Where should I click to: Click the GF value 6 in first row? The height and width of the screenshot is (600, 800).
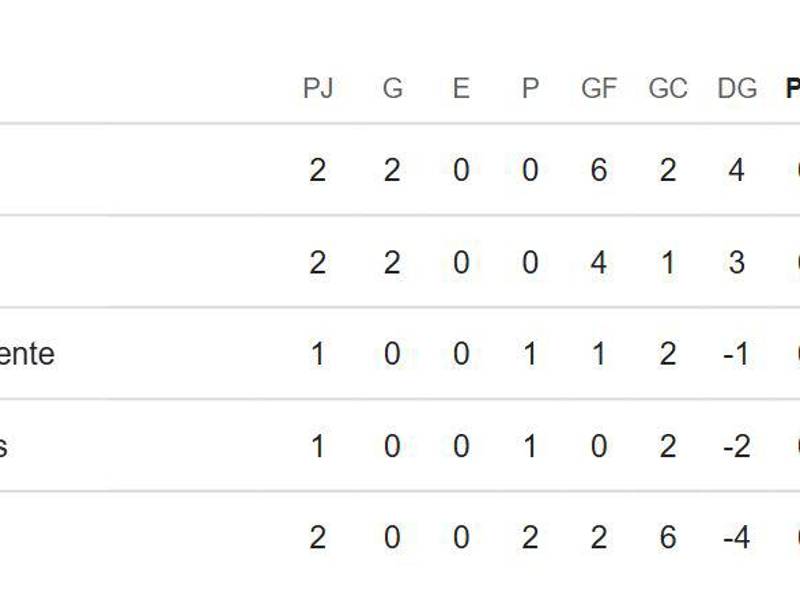pyautogui.click(x=599, y=170)
